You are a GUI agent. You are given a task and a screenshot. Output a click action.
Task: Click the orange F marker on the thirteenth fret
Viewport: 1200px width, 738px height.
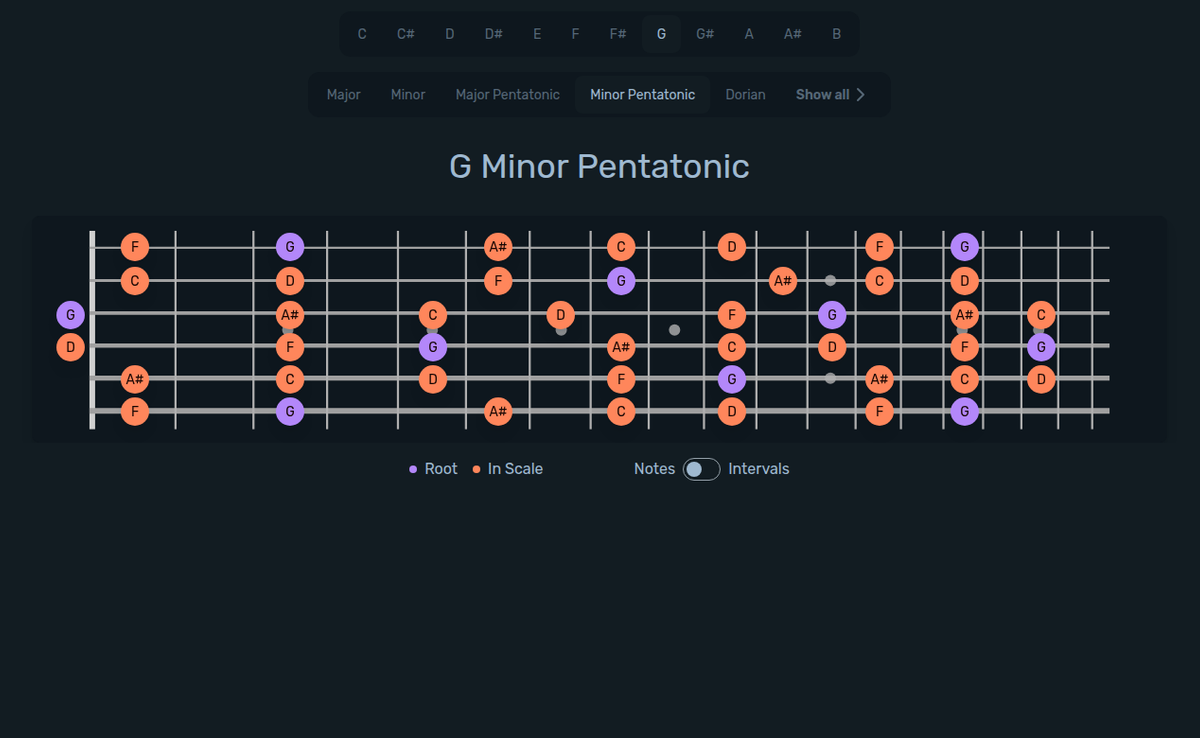click(x=879, y=246)
